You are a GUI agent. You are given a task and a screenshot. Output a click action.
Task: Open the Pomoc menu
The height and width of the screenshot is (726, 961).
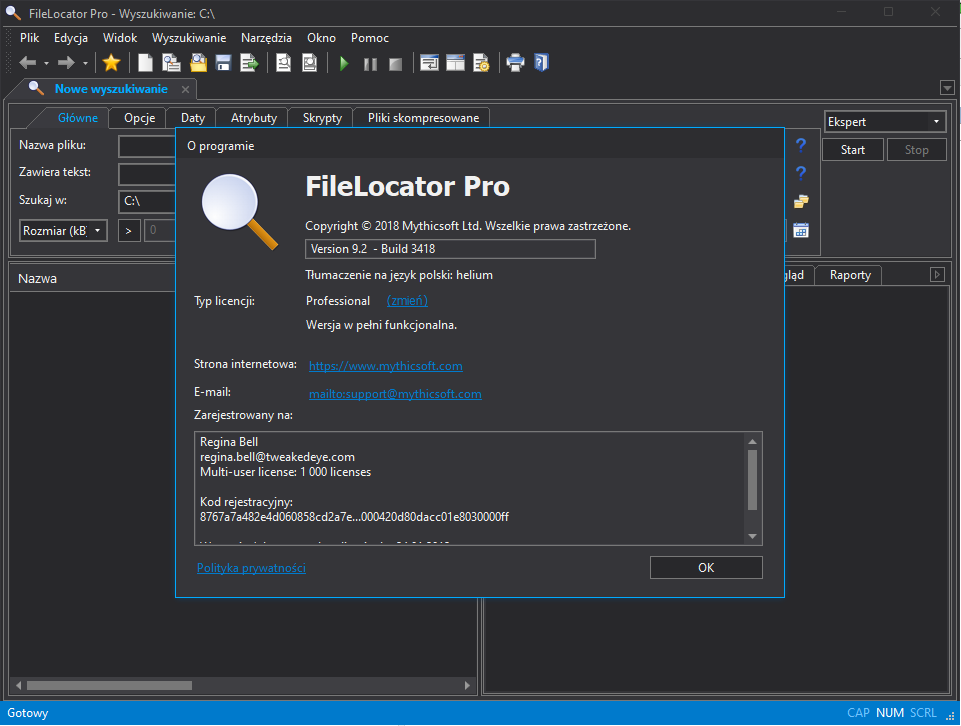point(370,38)
